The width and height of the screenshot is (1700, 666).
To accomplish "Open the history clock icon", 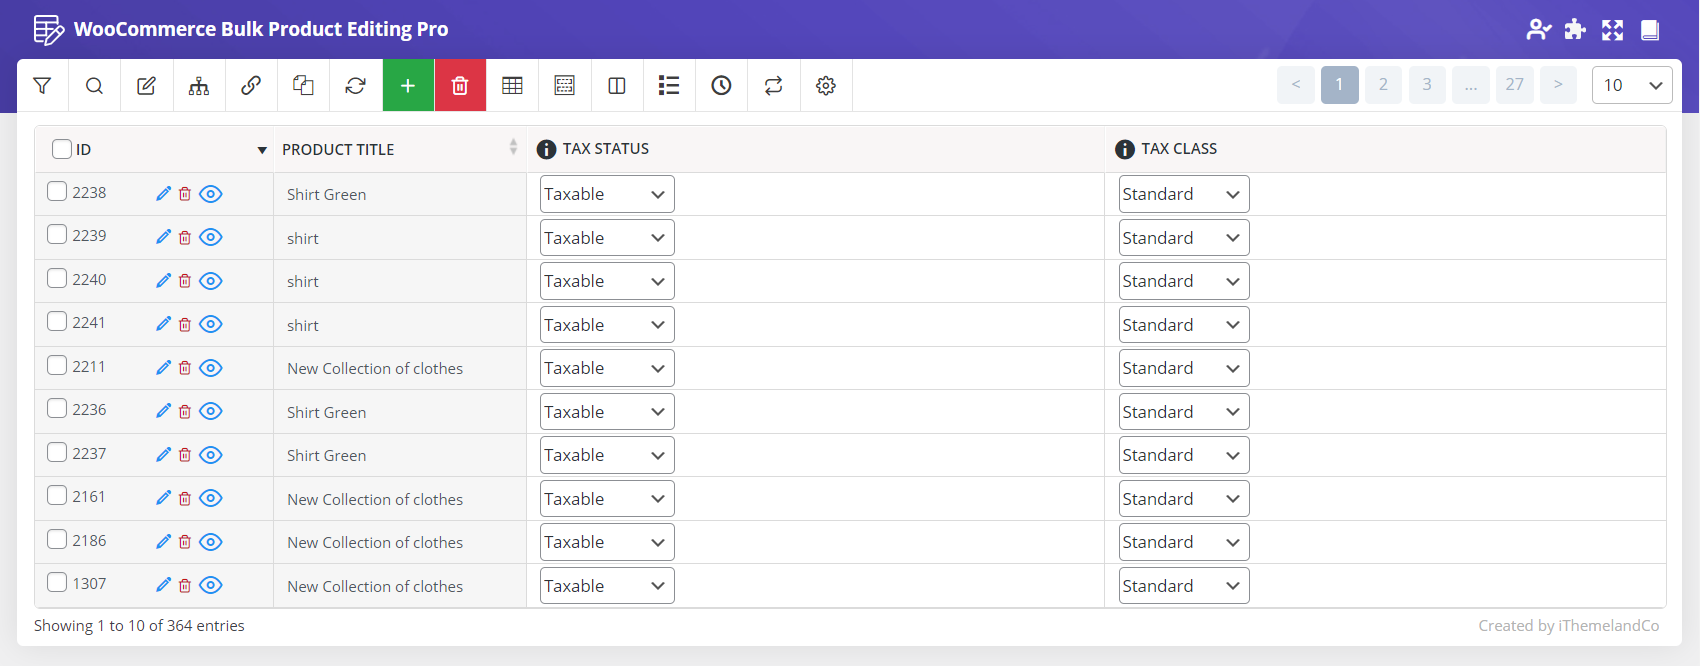I will [721, 86].
